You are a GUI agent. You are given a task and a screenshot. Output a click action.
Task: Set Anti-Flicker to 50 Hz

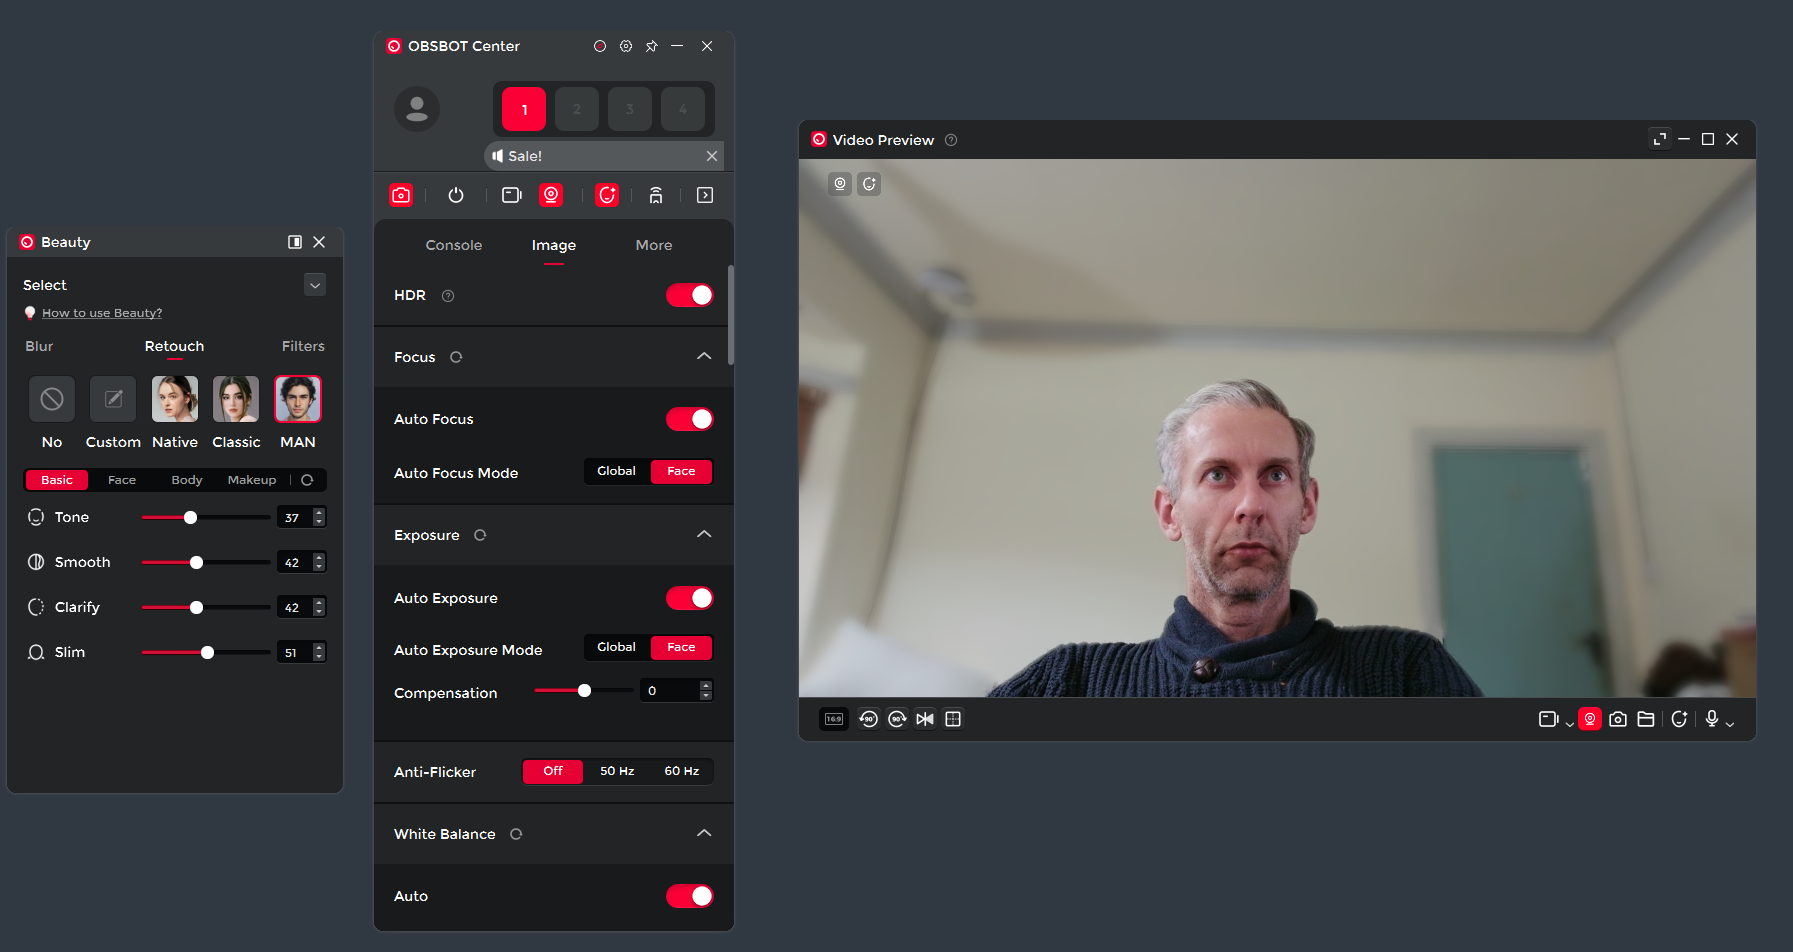tap(617, 771)
